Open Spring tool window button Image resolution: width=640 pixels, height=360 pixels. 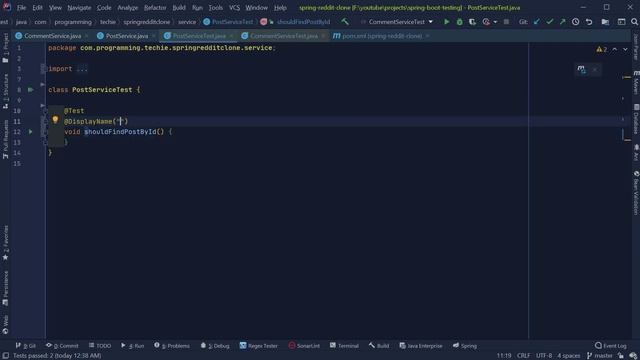tap(465, 346)
